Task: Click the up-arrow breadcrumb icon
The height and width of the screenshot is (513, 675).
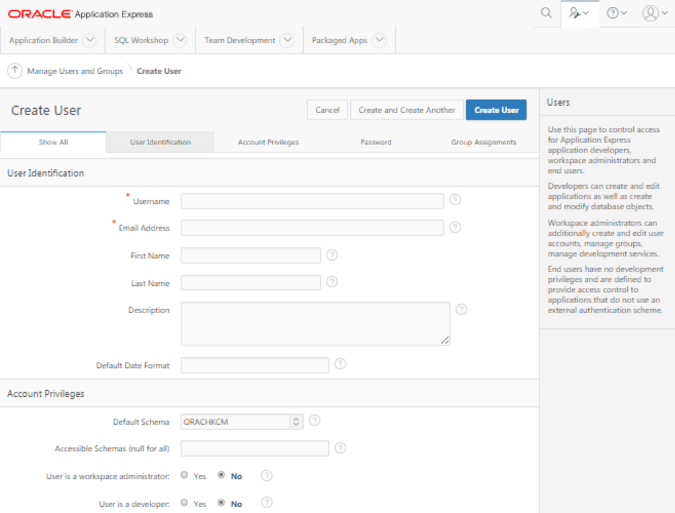Action: (15, 71)
